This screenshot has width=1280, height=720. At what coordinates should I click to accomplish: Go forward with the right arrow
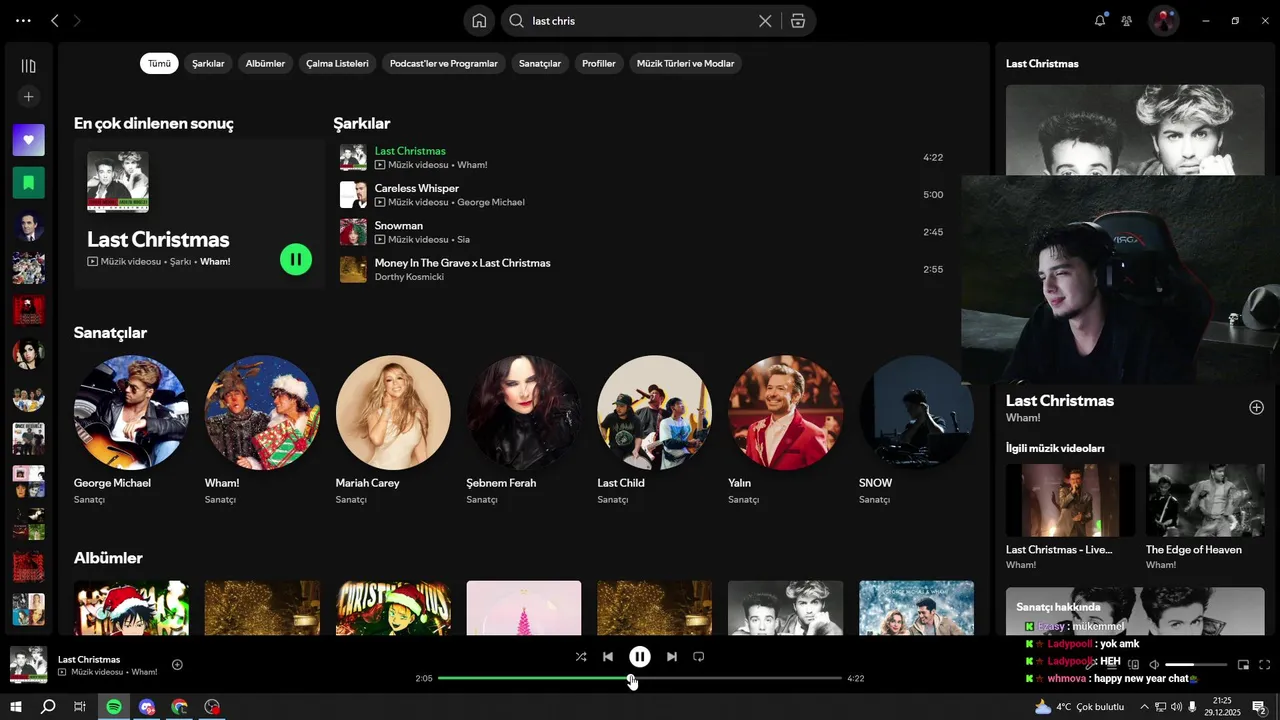point(77,20)
